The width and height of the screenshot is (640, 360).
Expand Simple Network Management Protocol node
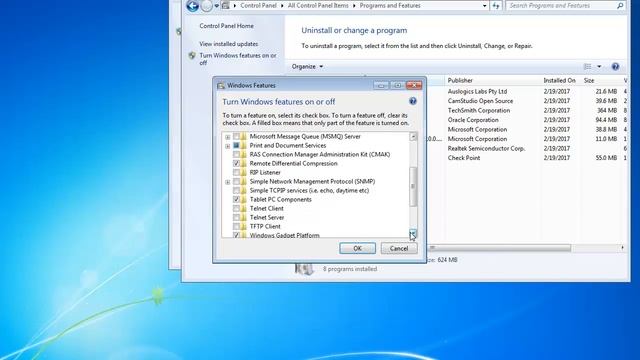[x=228, y=182]
